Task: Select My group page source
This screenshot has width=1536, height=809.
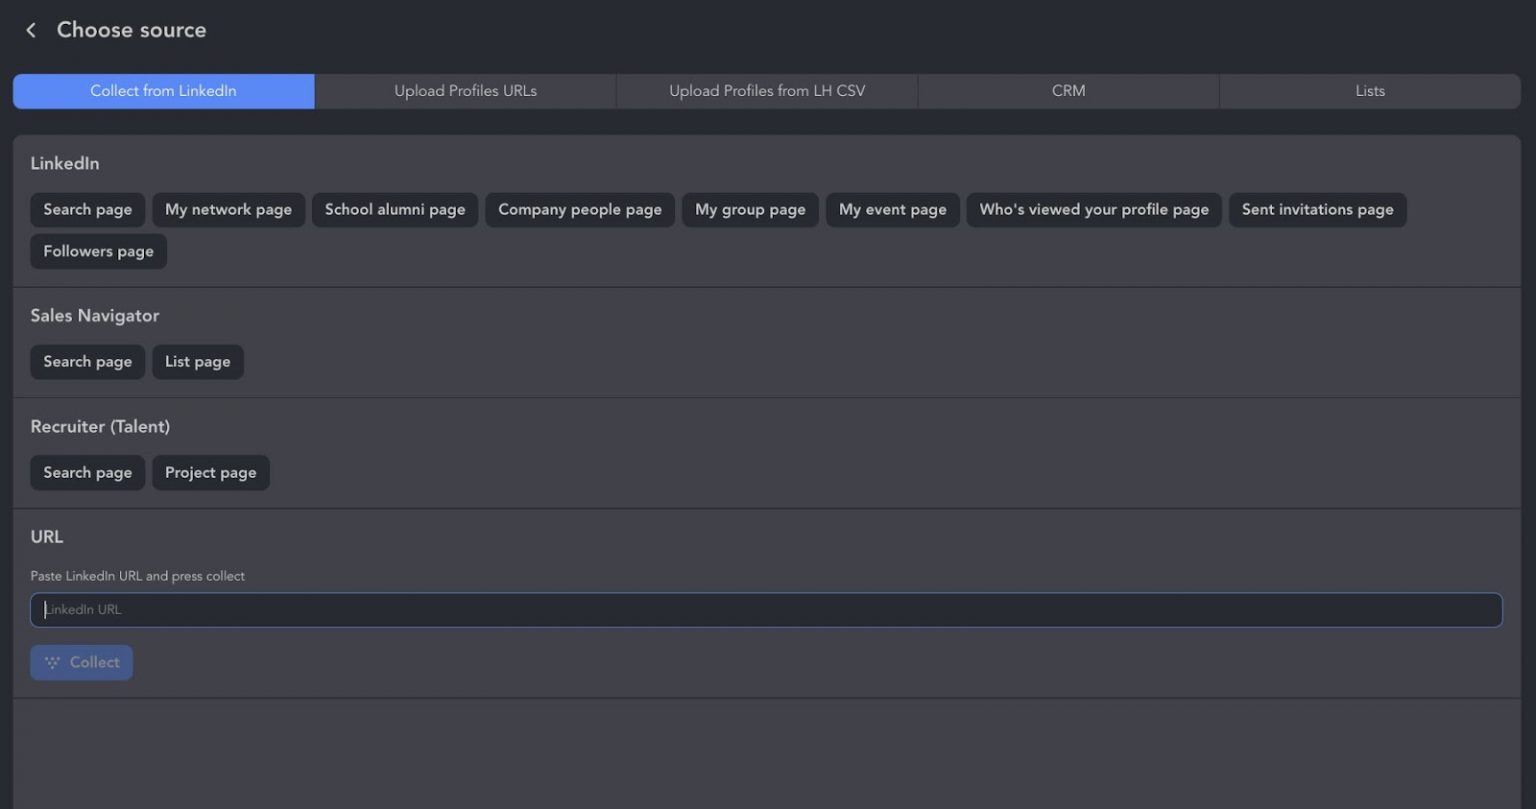Action: pos(750,210)
